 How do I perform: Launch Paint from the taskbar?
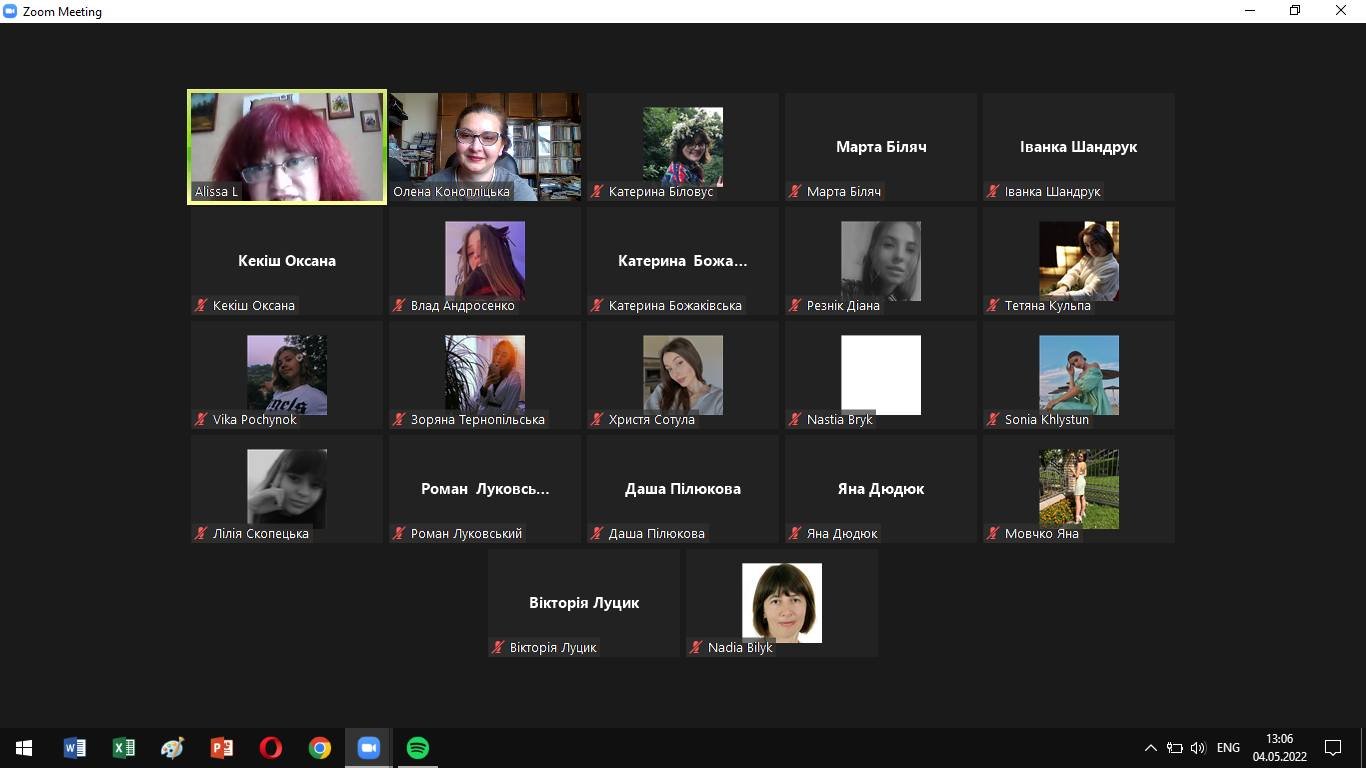[x=172, y=748]
